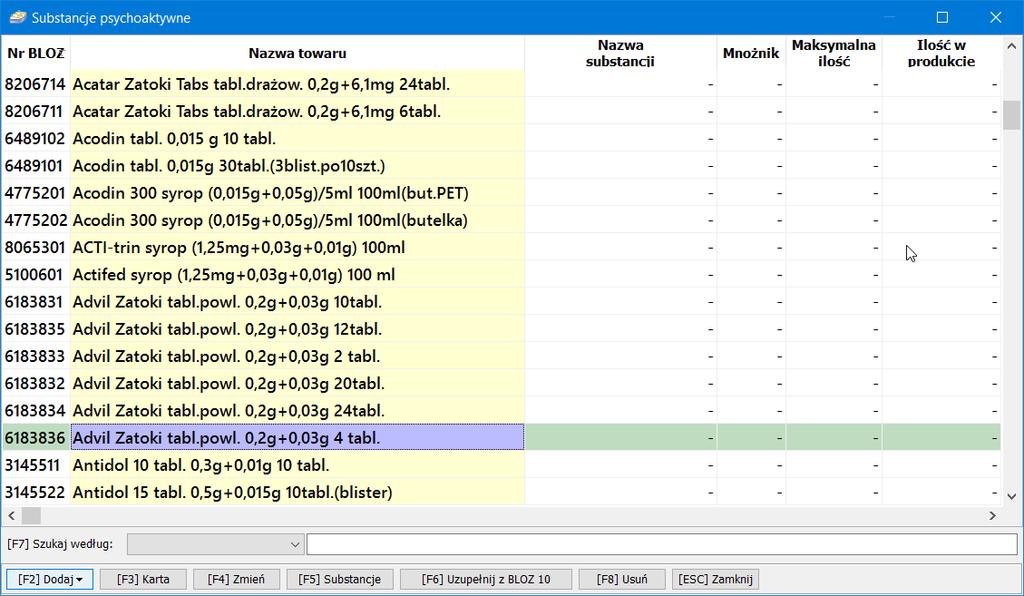The height and width of the screenshot is (596, 1024).
Task: Click BLOZ number 6183836
Action: point(35,438)
